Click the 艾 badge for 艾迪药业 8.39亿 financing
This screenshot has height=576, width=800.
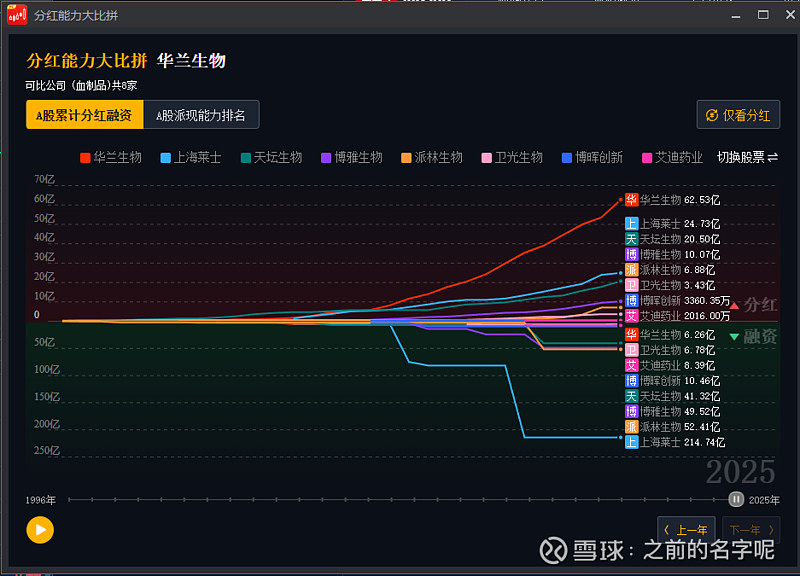pyautogui.click(x=632, y=365)
